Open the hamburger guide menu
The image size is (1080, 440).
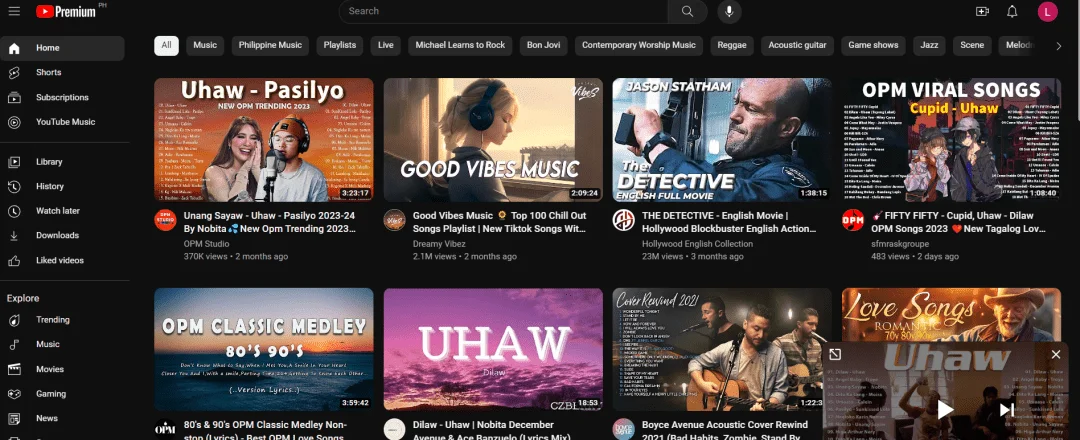point(14,11)
